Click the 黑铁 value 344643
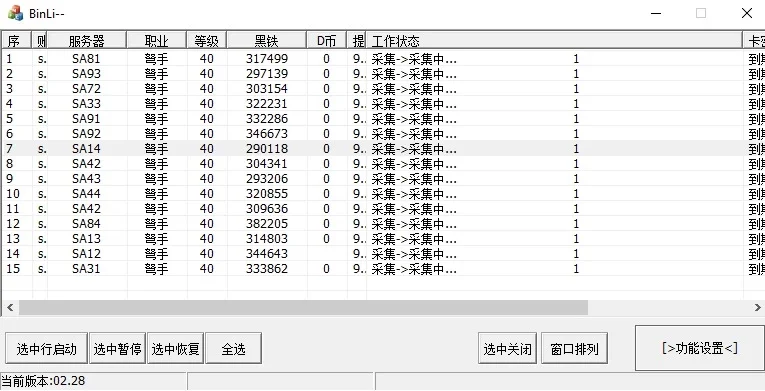The width and height of the screenshot is (765, 391). pyautogui.click(x=267, y=254)
